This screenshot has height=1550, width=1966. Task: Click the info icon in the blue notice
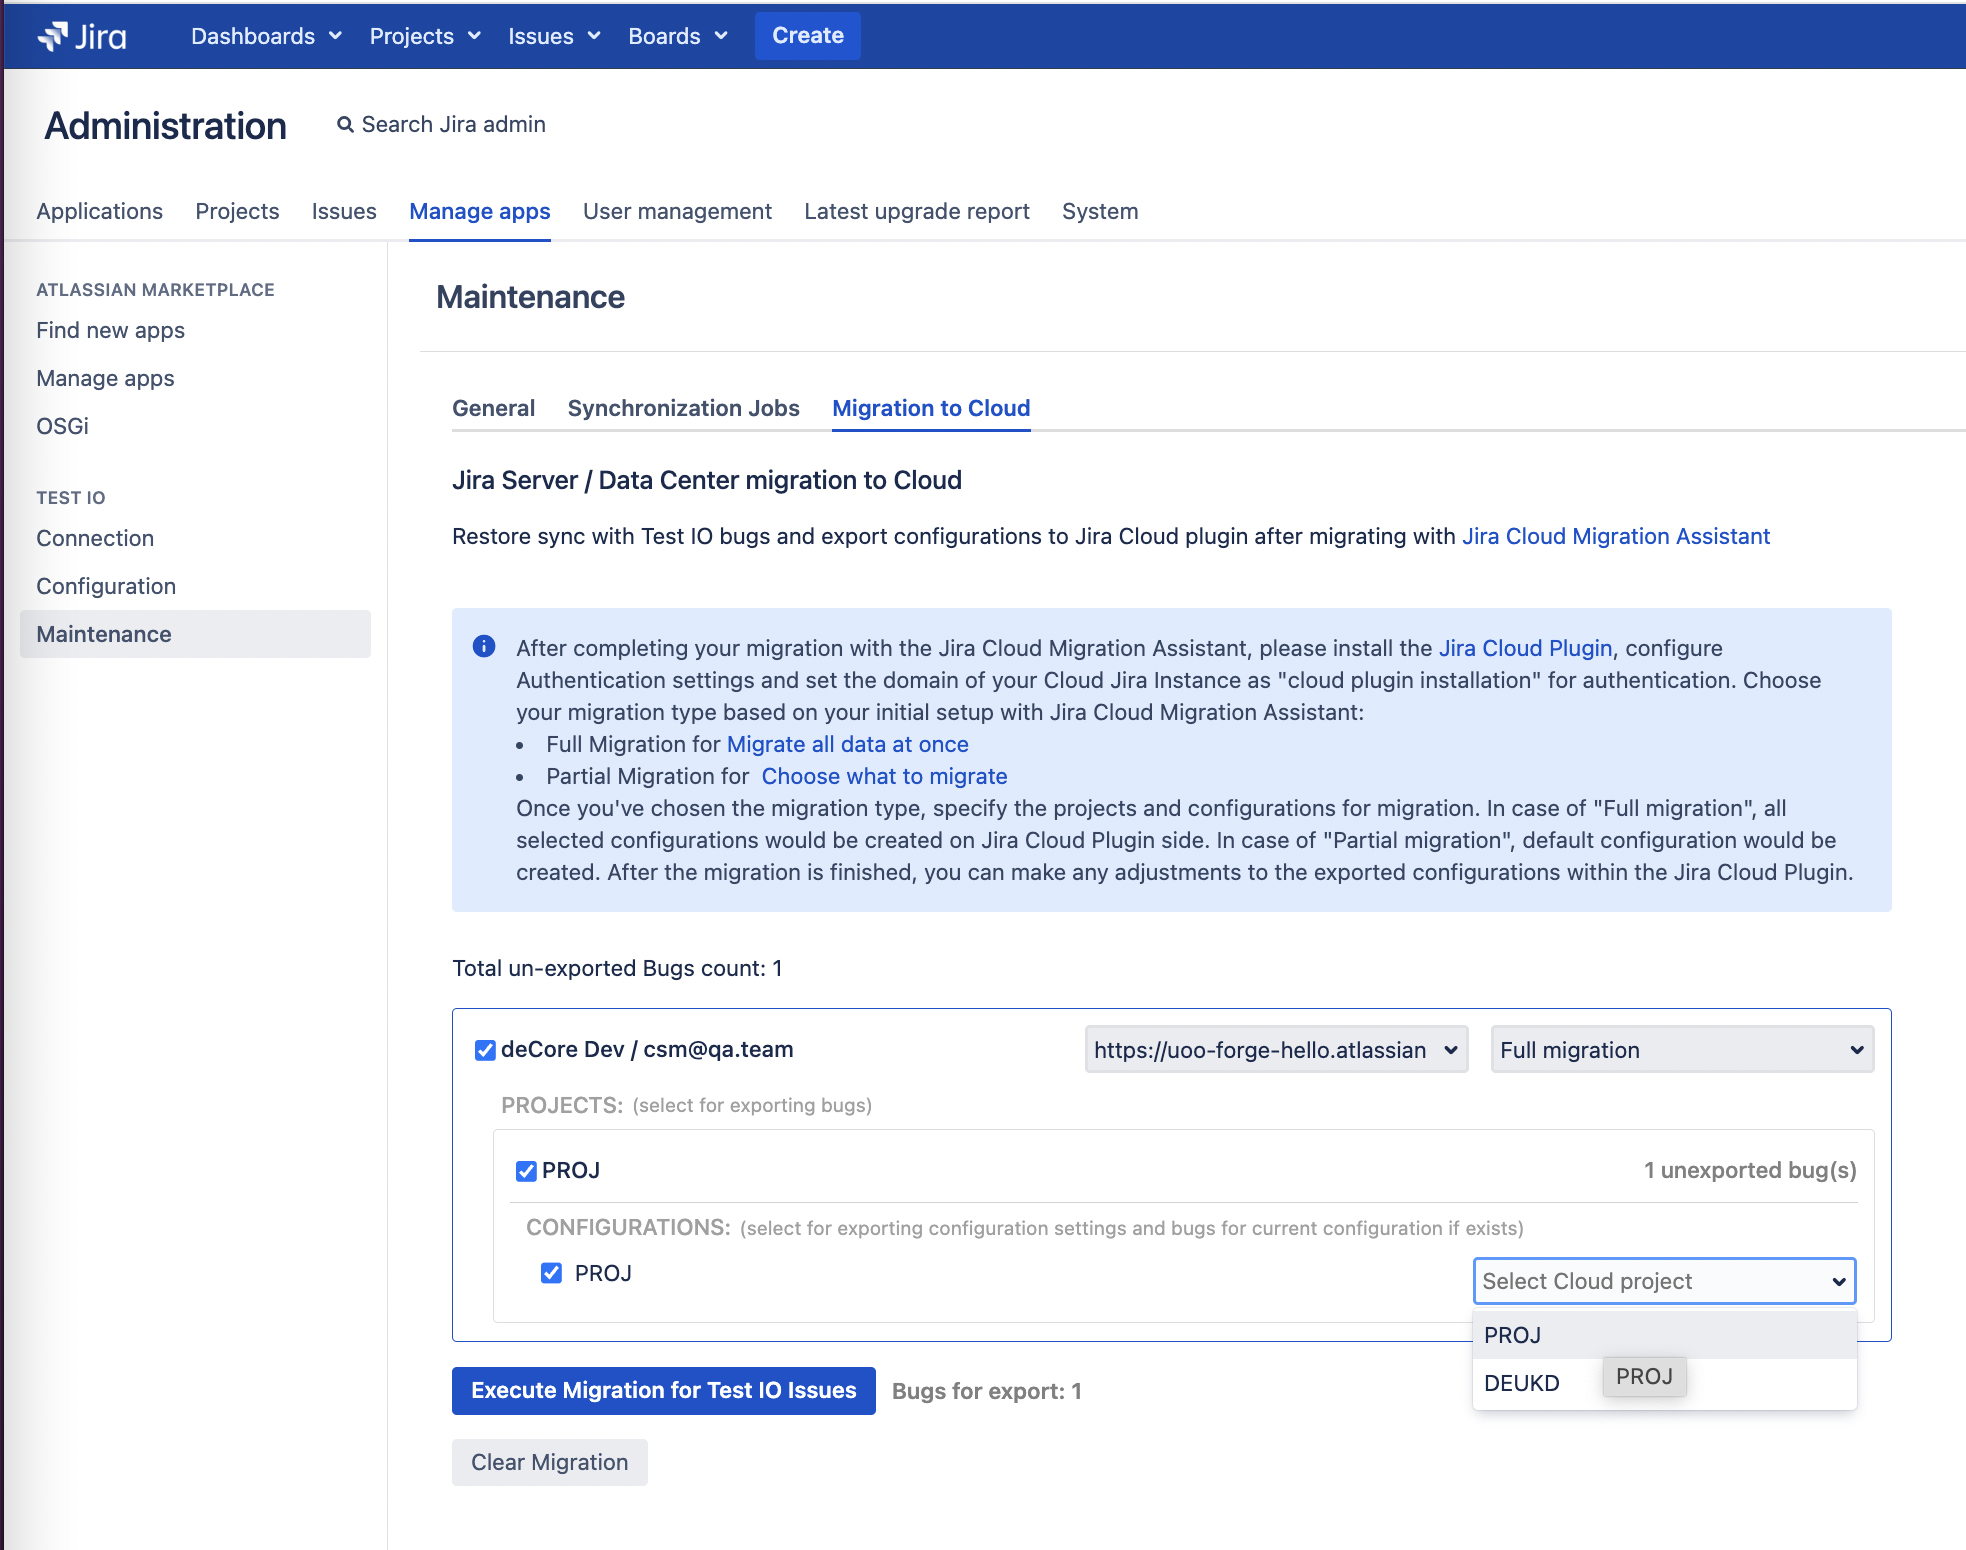[x=484, y=646]
